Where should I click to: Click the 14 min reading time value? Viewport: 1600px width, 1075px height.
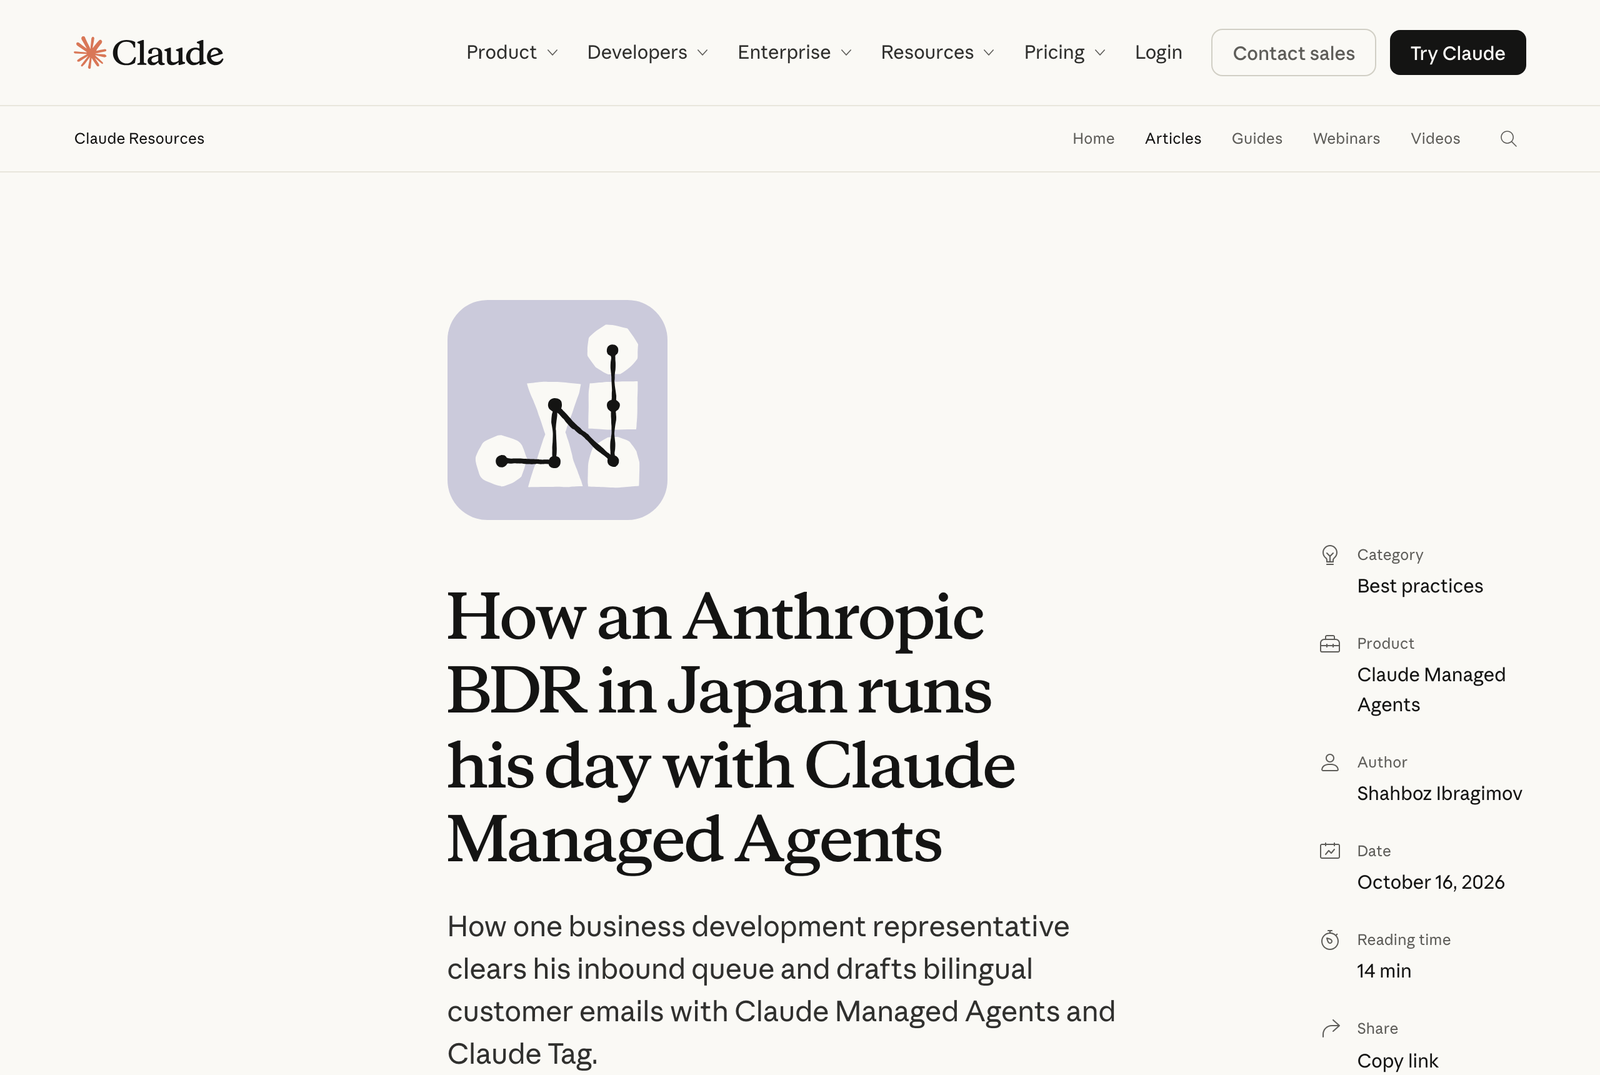tap(1384, 971)
